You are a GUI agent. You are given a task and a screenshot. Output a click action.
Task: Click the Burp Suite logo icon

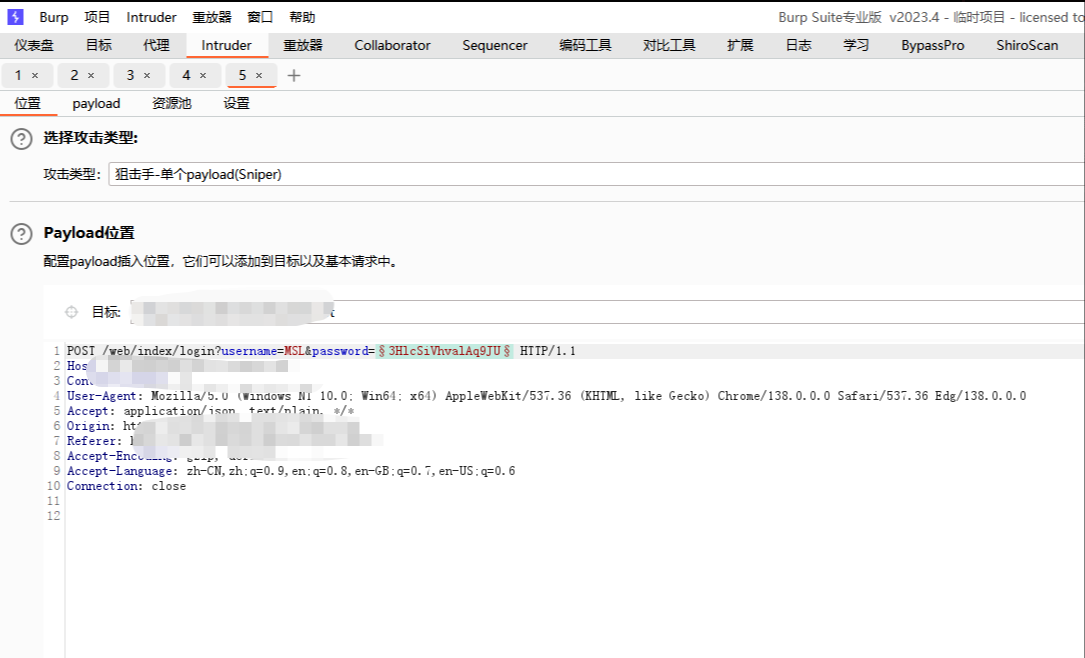click(15, 17)
